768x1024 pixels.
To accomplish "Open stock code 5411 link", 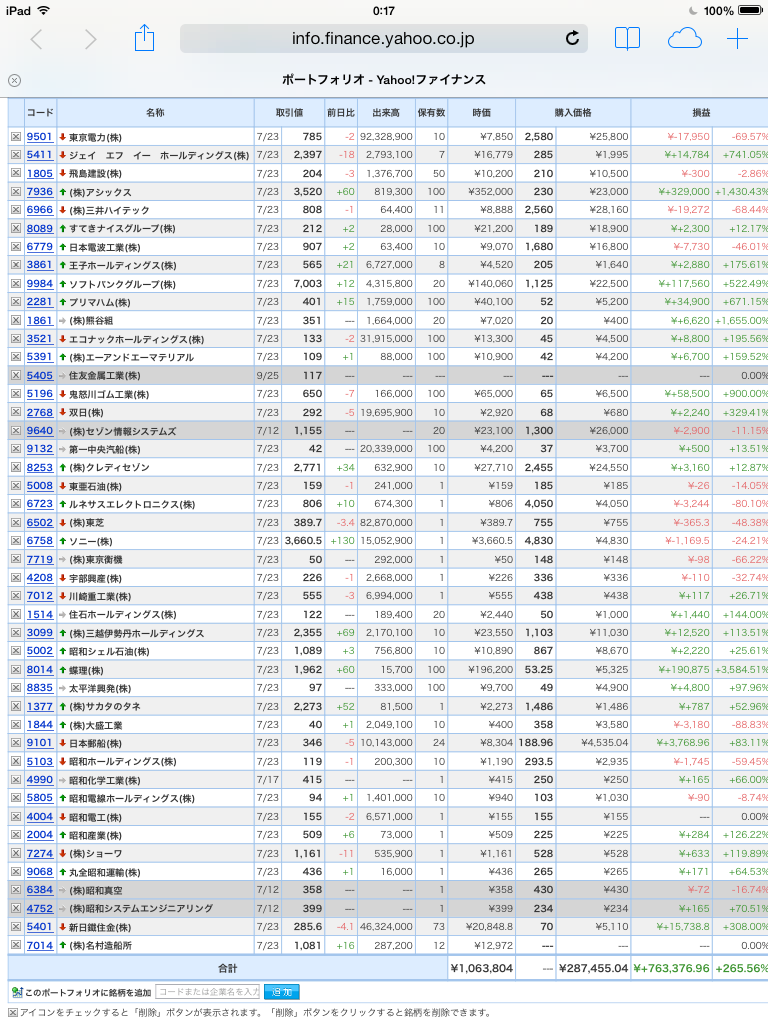I will (40, 155).
